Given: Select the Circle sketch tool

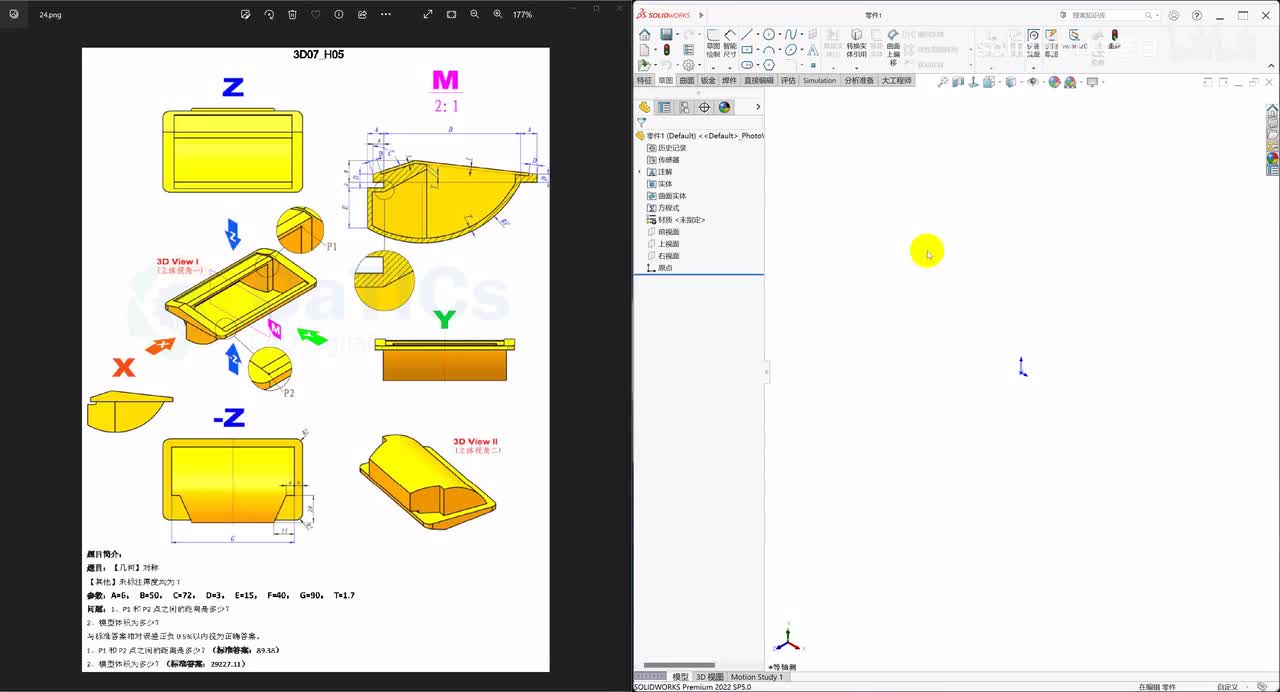Looking at the screenshot, I should pyautogui.click(x=769, y=34).
